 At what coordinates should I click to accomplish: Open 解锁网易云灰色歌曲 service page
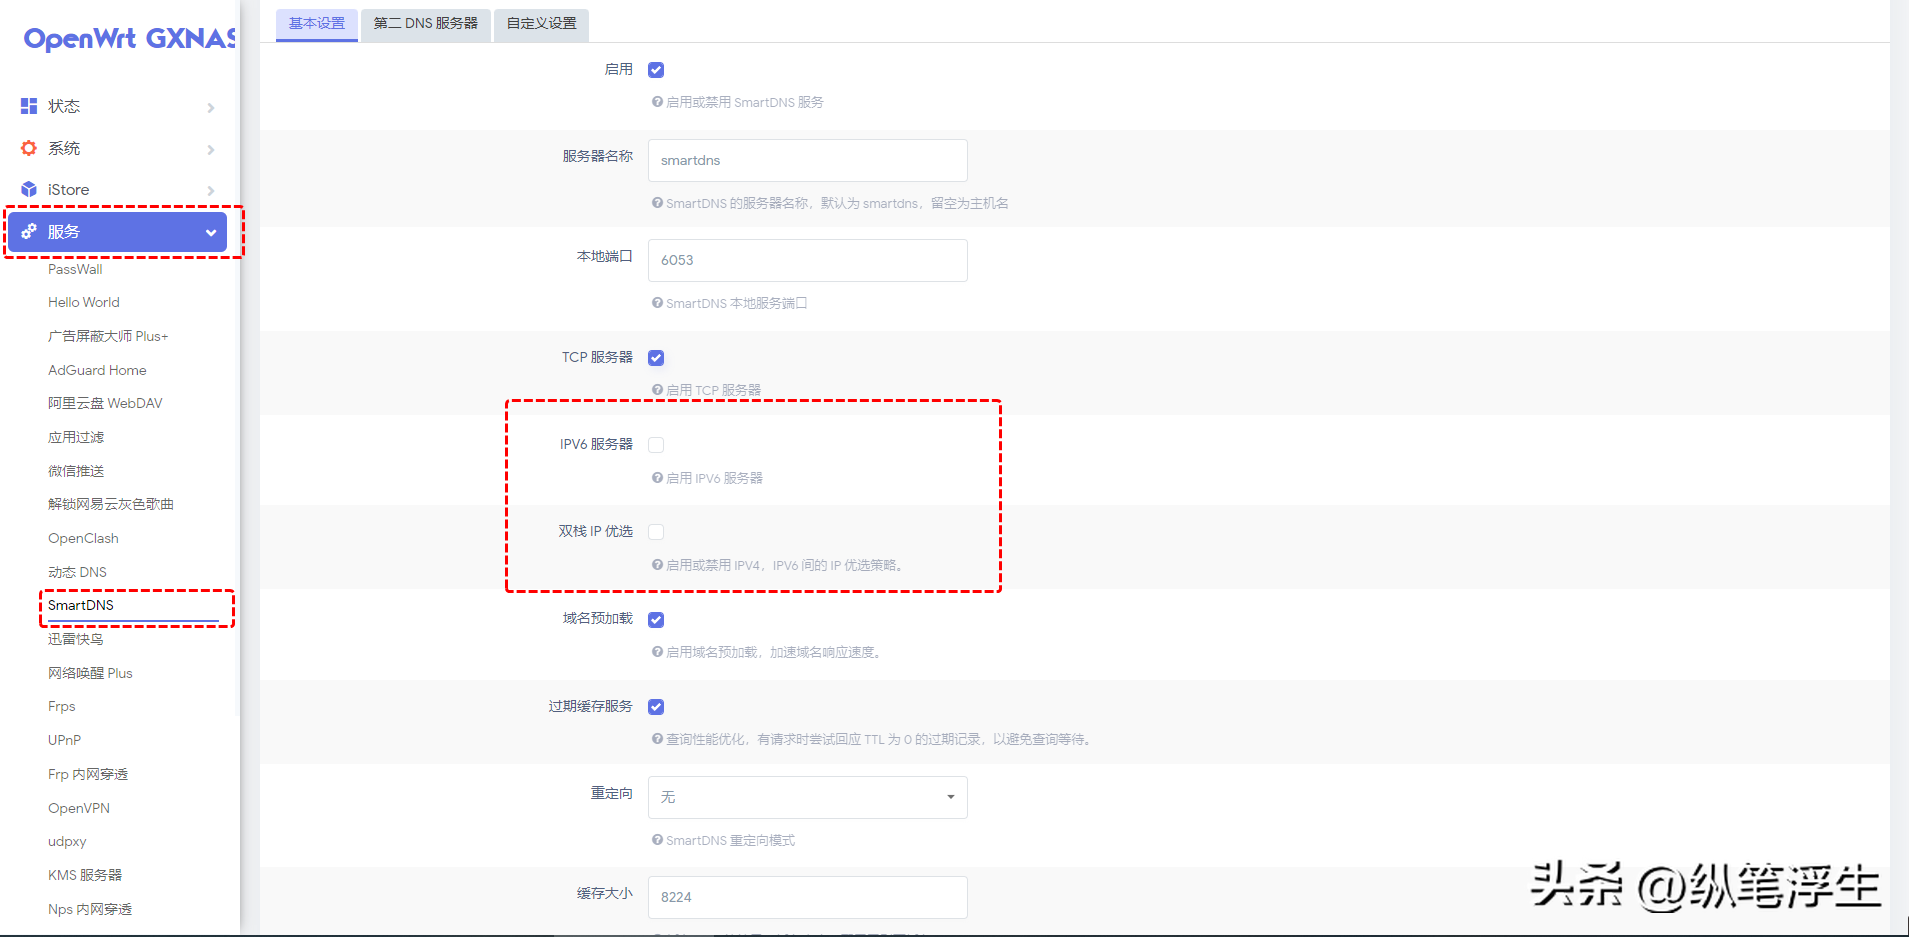(x=111, y=504)
